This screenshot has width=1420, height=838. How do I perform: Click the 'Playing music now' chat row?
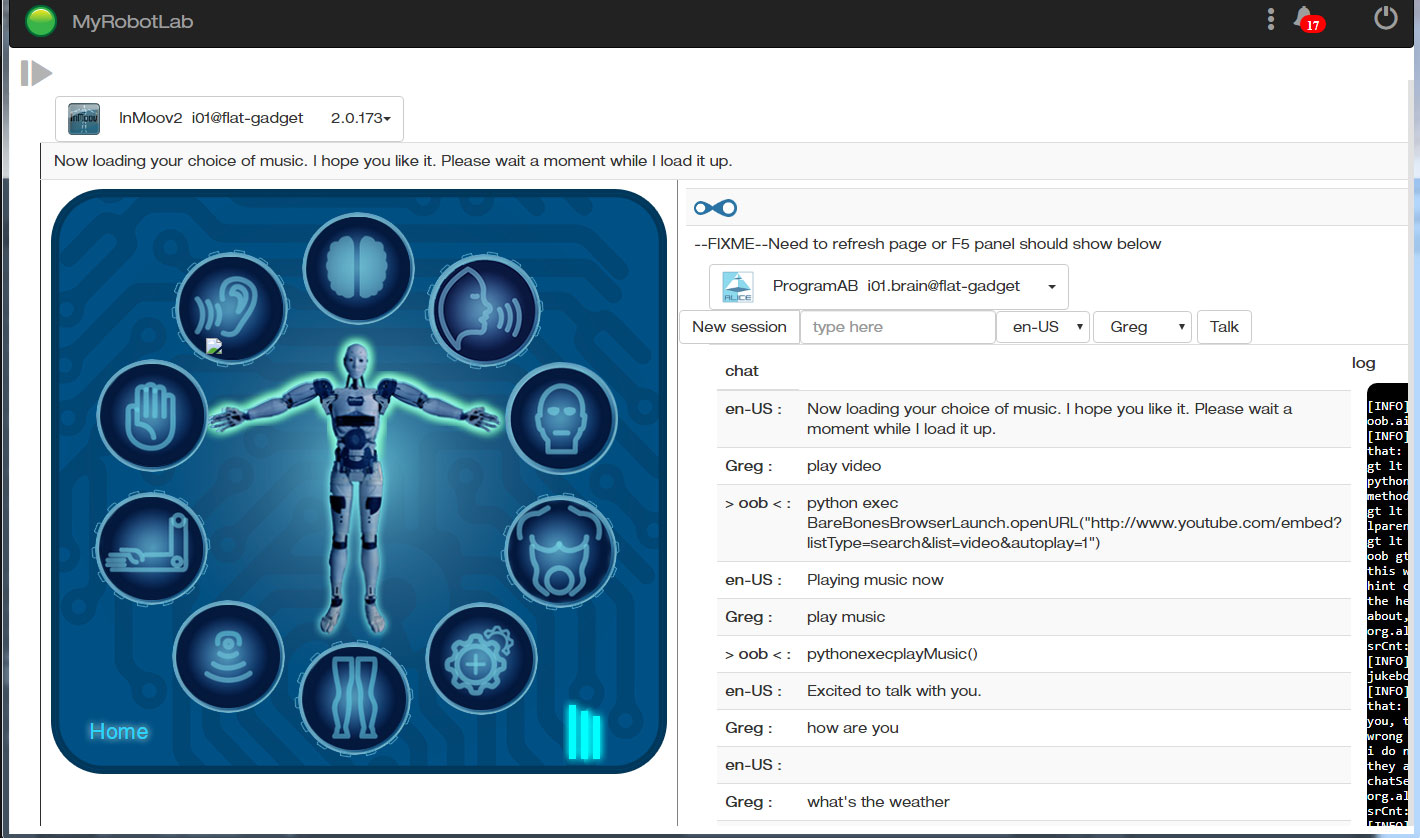click(x=1033, y=580)
